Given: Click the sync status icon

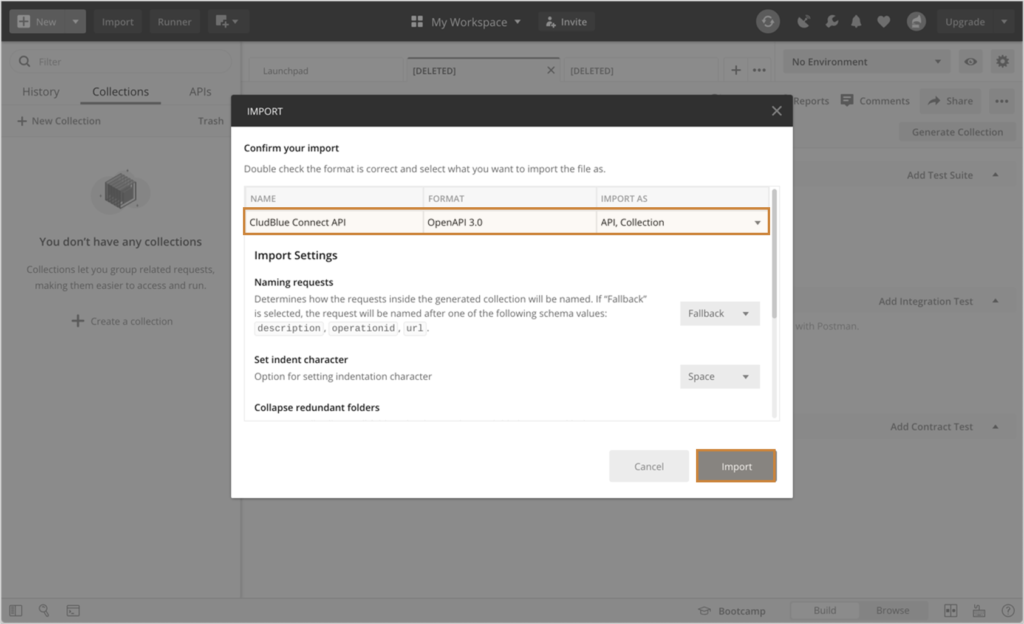Looking at the screenshot, I should [x=768, y=22].
